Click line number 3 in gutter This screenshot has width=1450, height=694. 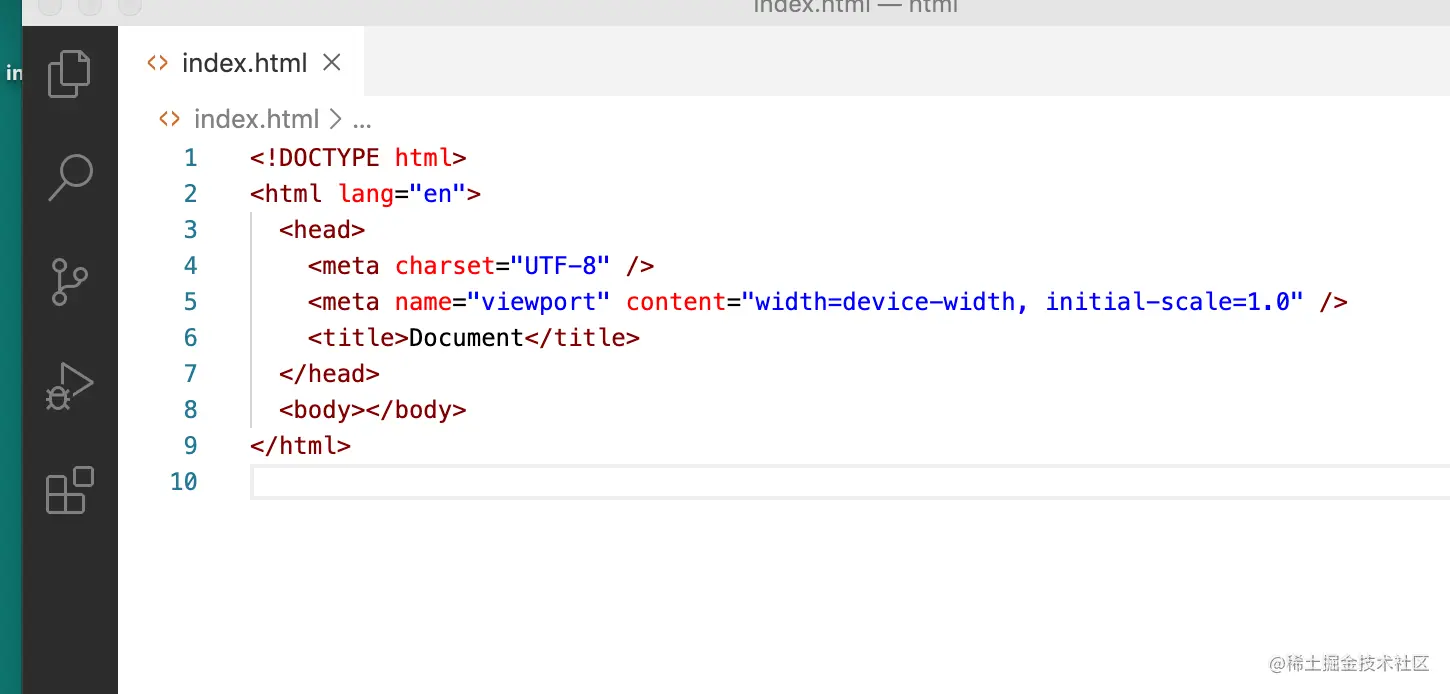(191, 230)
